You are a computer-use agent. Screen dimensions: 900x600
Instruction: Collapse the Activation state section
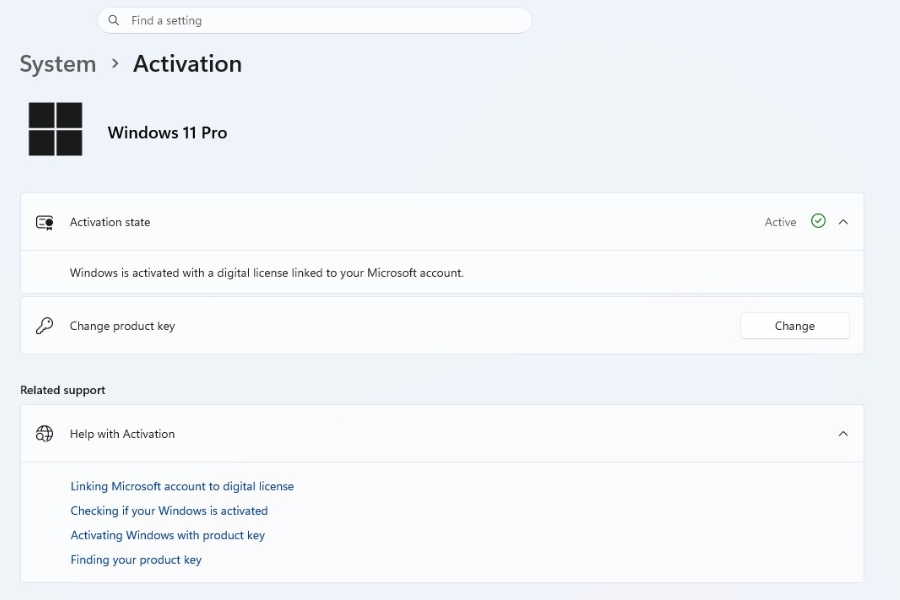click(843, 222)
